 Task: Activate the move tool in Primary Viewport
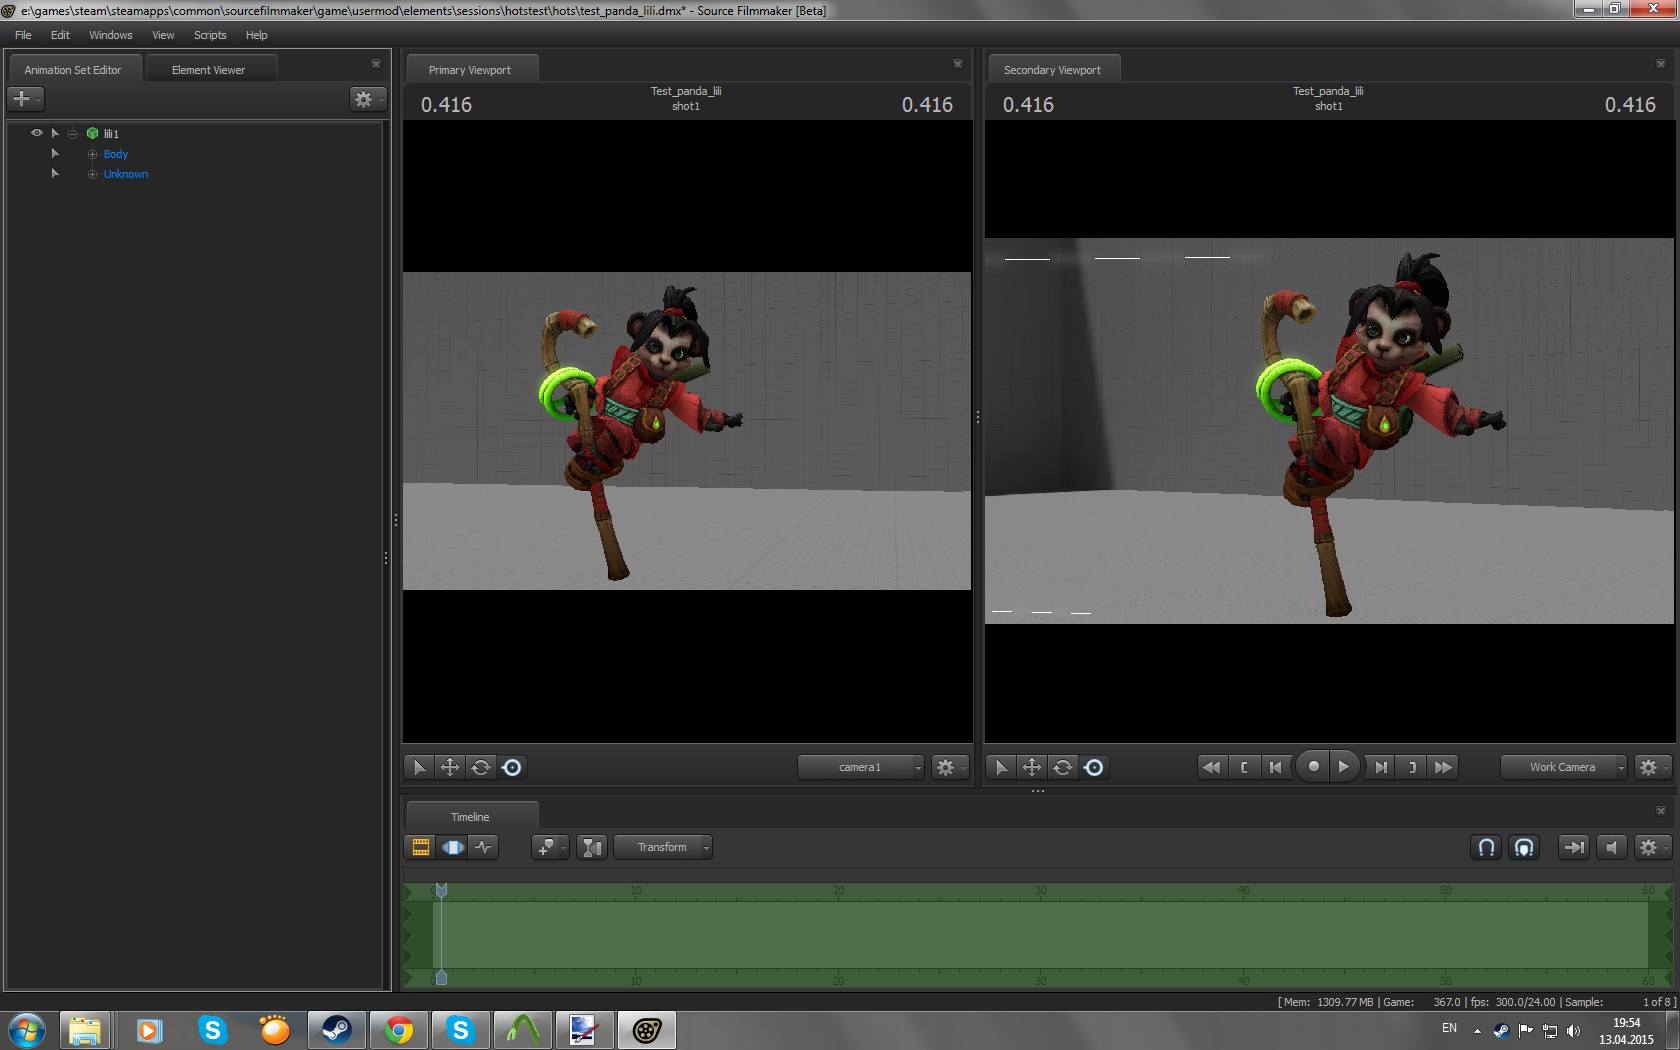[x=450, y=767]
